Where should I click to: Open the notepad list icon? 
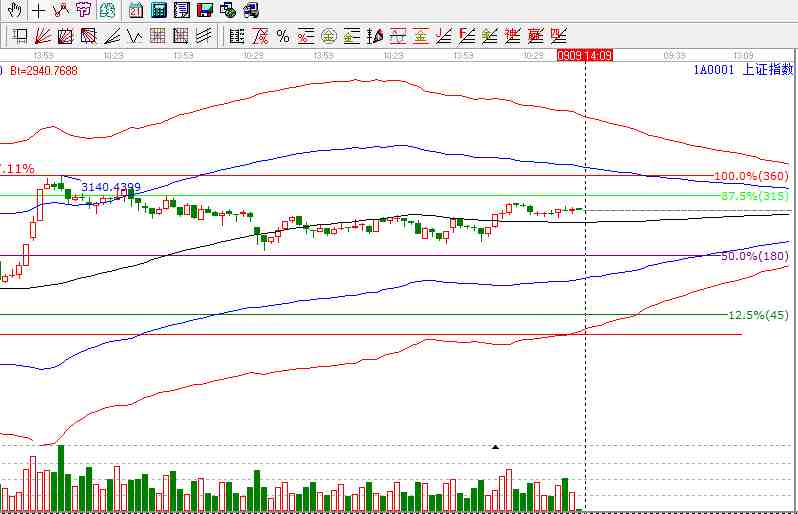[182, 10]
